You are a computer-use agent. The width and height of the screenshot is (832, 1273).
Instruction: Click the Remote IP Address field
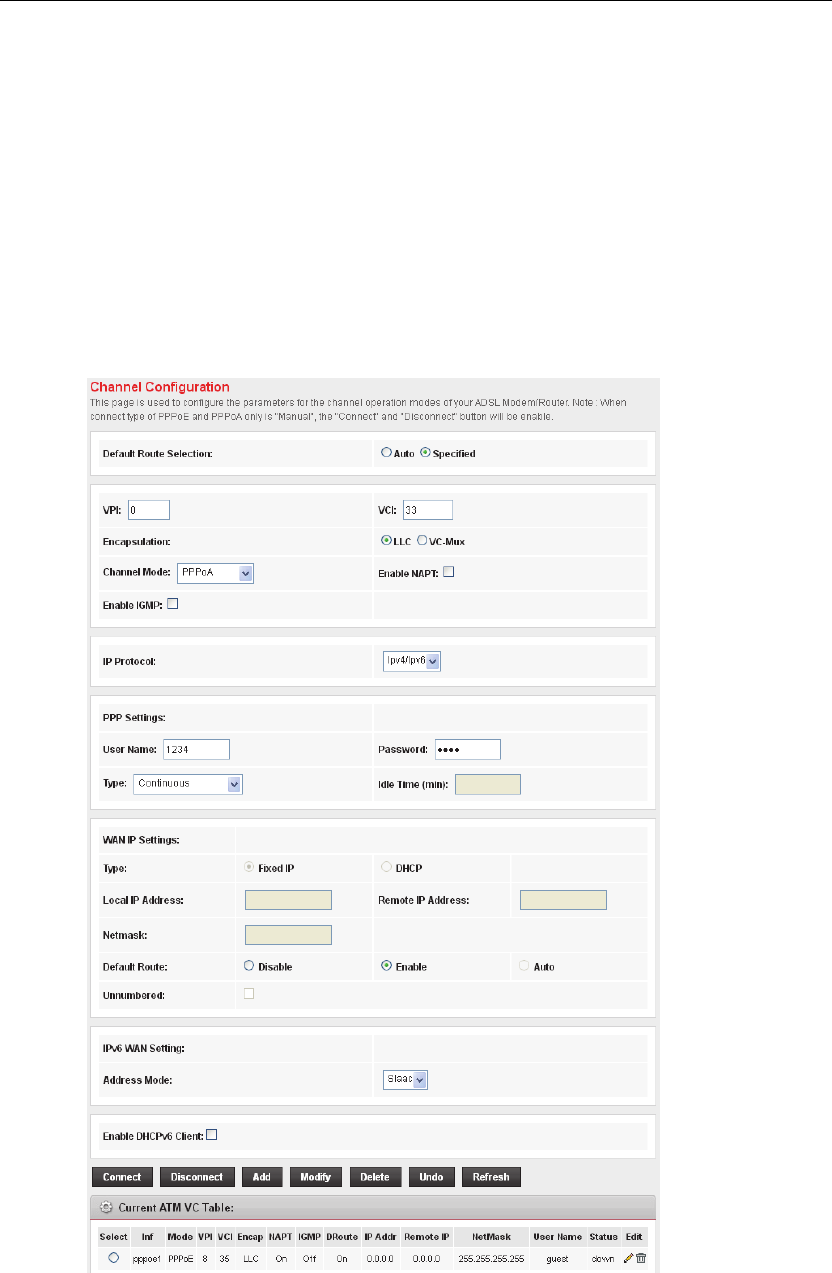coord(564,900)
